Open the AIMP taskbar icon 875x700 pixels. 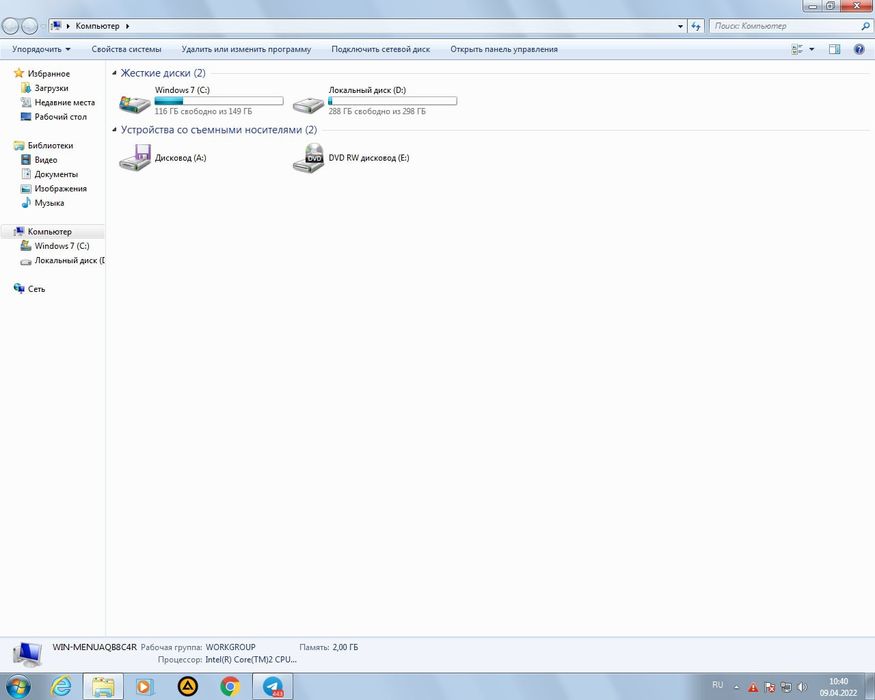[x=188, y=686]
